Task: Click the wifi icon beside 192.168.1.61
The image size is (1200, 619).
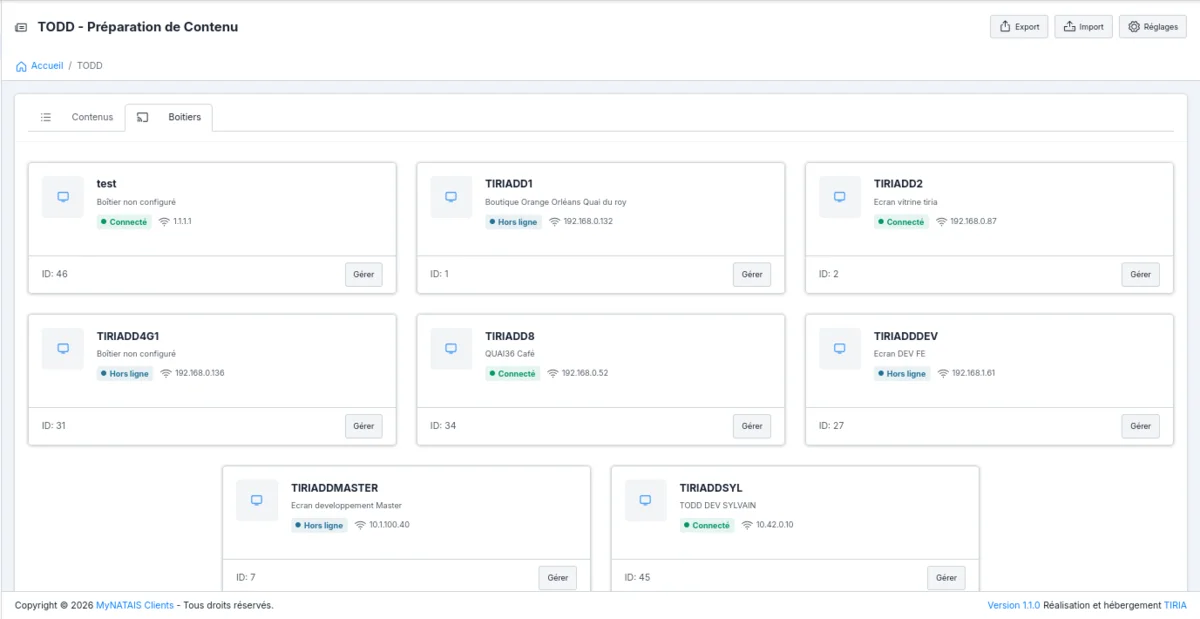Action: pos(943,374)
